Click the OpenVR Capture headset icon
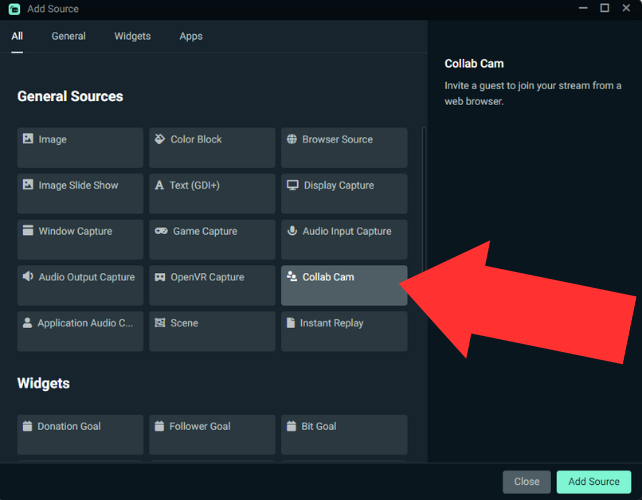Screen dimensions: 642x500 (160, 277)
